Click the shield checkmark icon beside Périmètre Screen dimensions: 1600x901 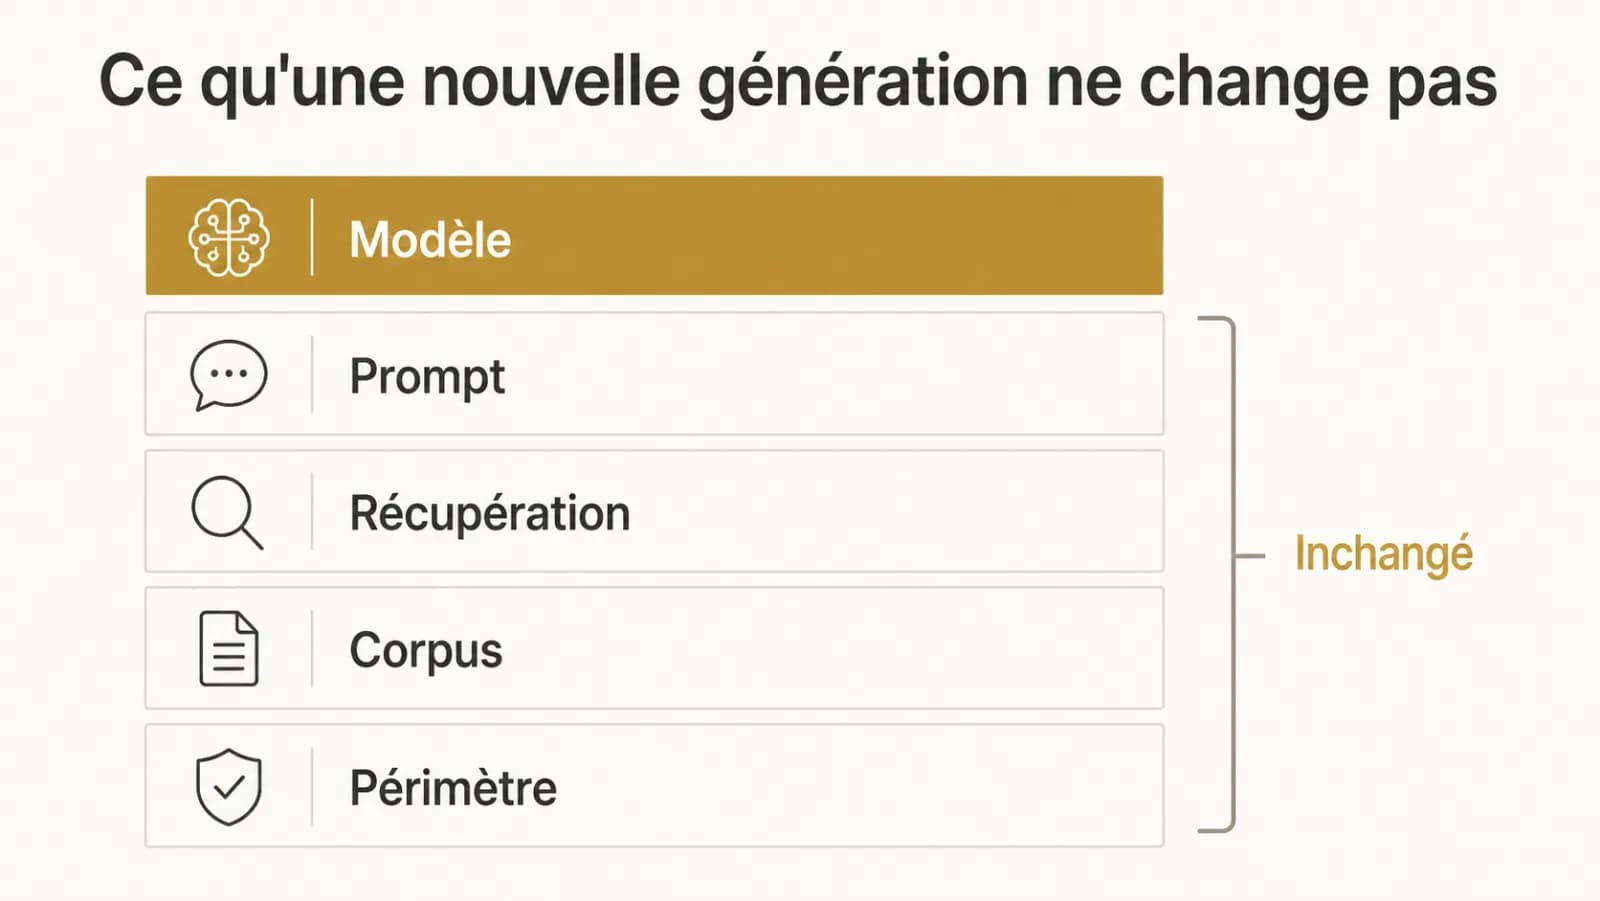229,787
